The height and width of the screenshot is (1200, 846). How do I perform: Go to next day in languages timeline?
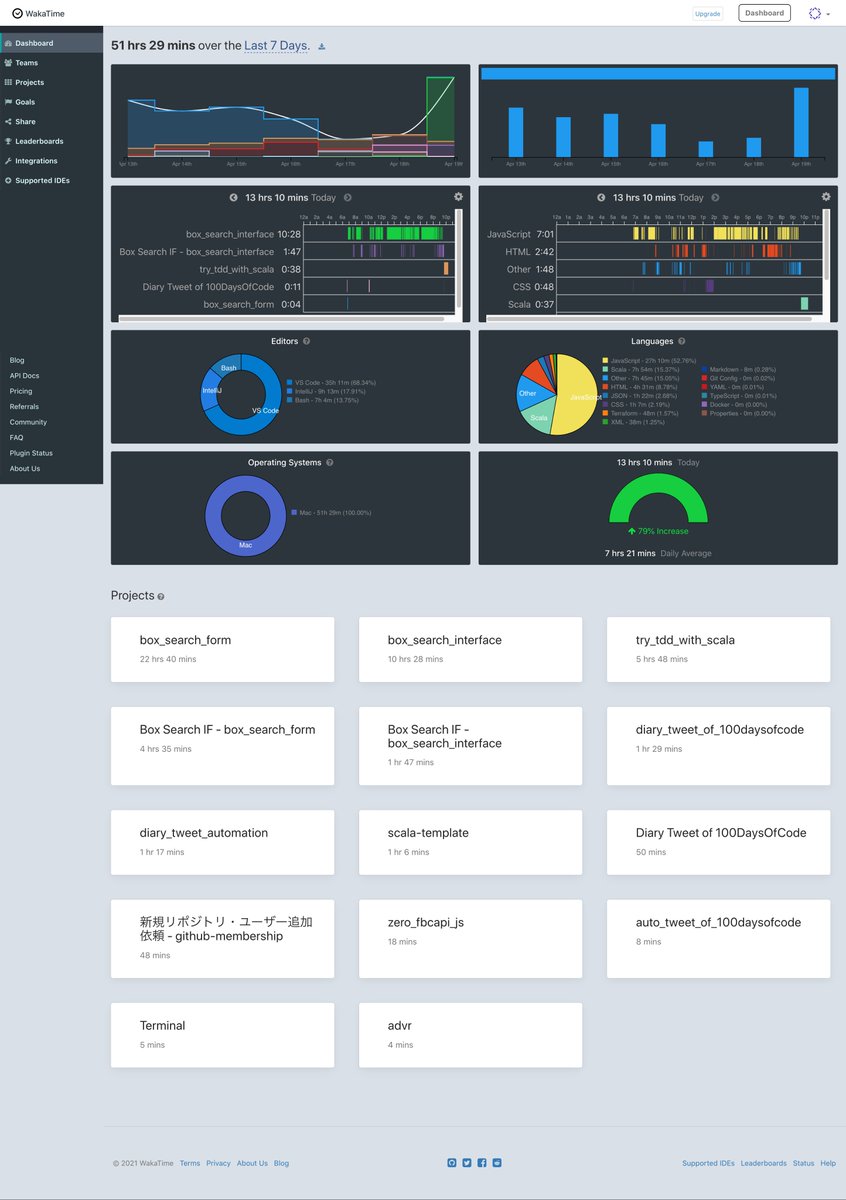715,198
